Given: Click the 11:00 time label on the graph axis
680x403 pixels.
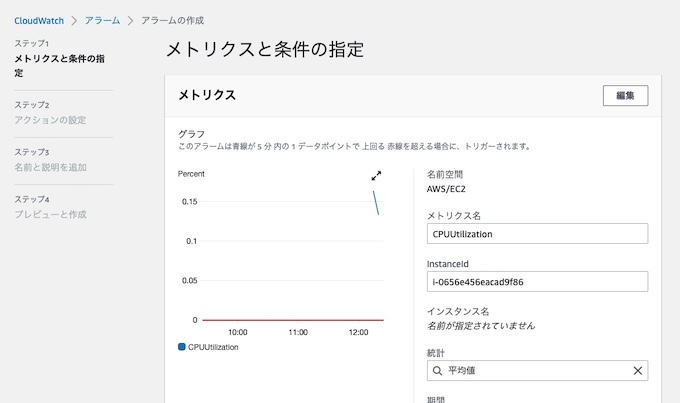Looking at the screenshot, I should (298, 332).
